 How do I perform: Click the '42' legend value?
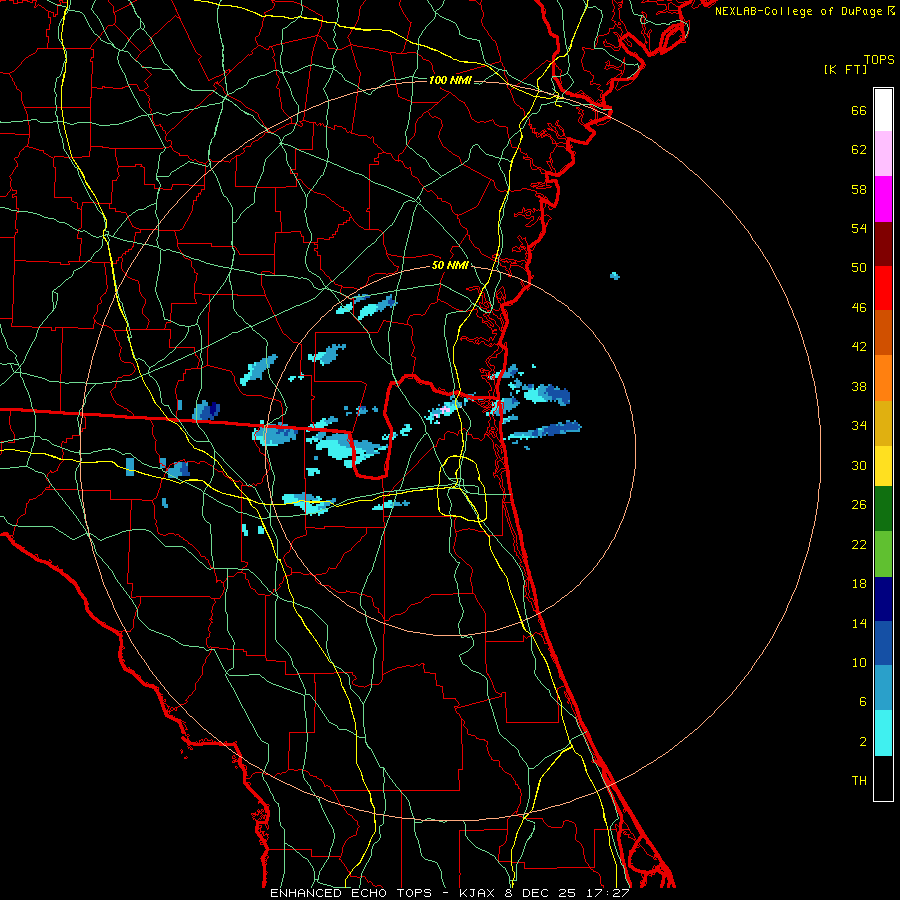(x=859, y=347)
